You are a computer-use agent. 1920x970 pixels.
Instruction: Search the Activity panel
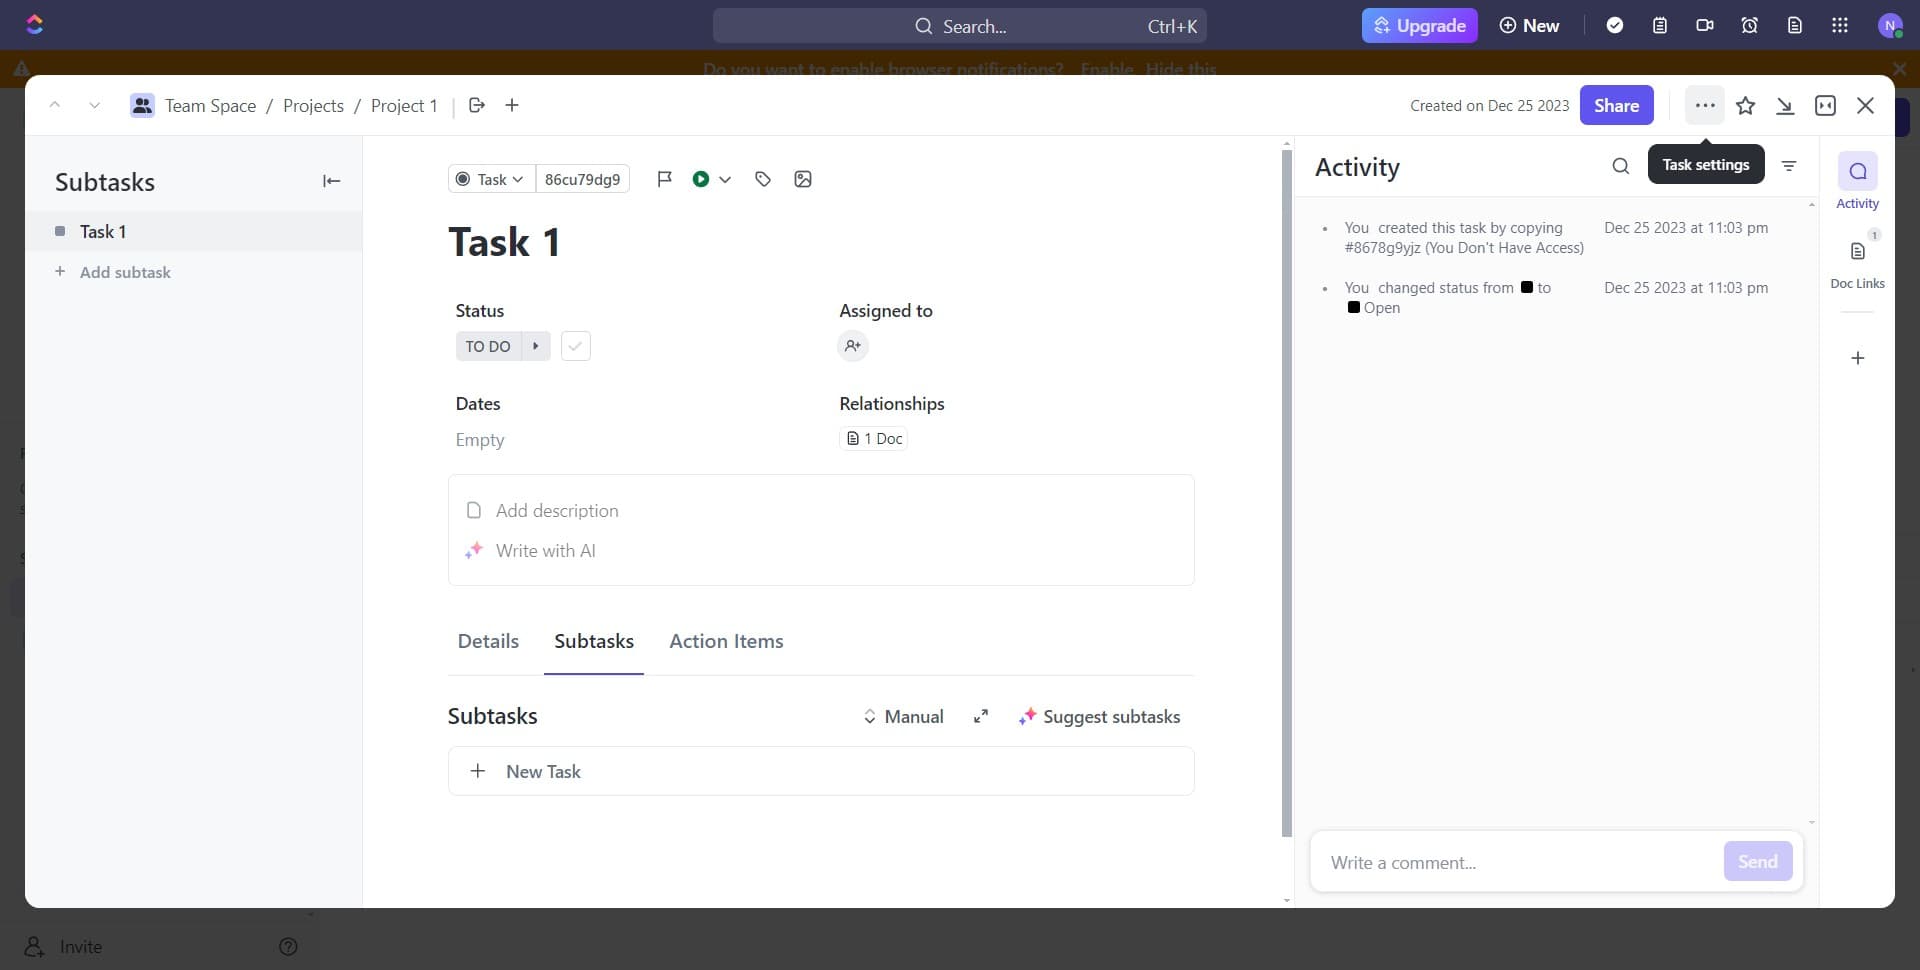(1620, 166)
